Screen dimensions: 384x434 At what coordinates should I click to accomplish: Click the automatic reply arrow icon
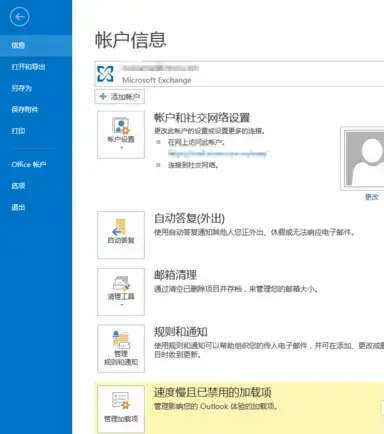(119, 227)
